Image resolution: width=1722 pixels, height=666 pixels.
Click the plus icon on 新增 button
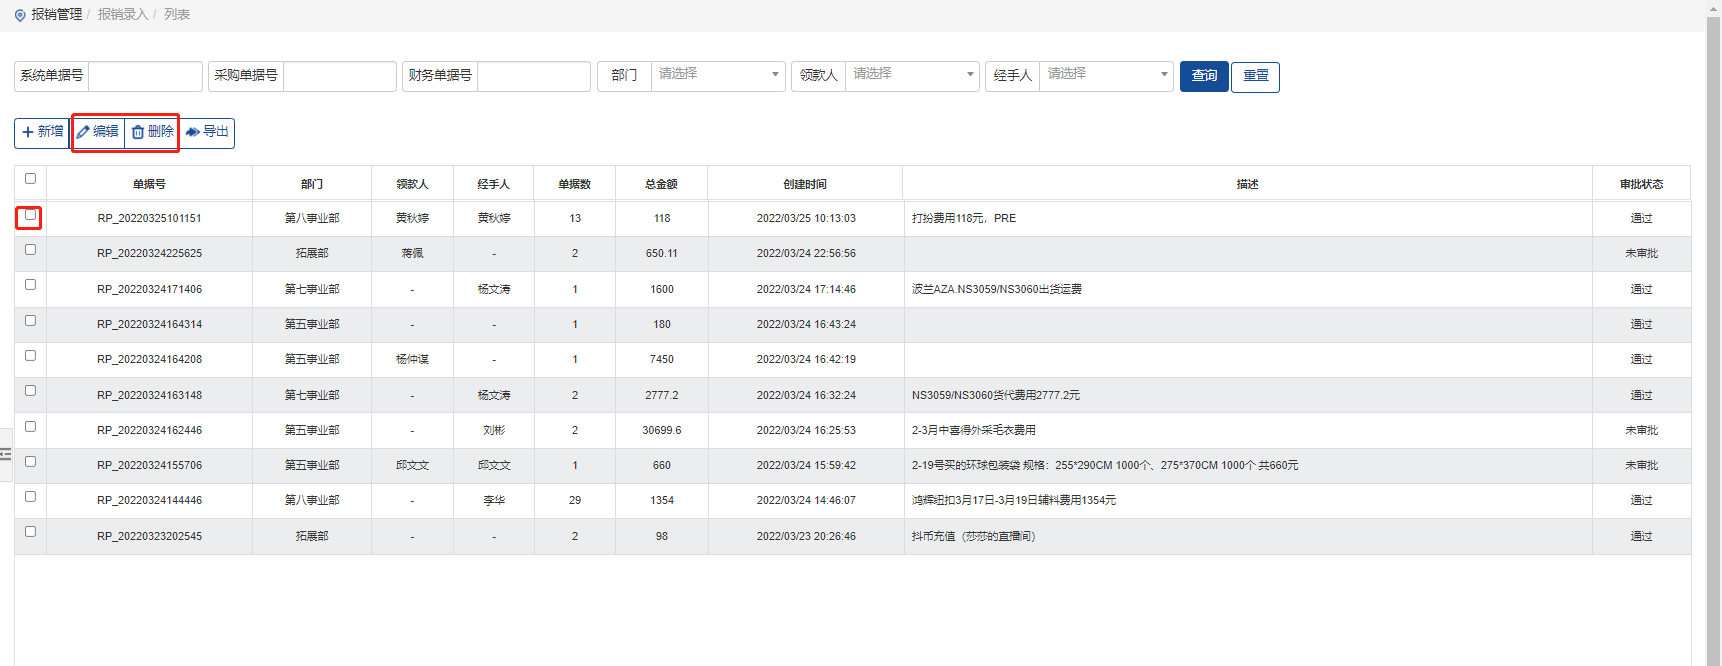pyautogui.click(x=28, y=132)
